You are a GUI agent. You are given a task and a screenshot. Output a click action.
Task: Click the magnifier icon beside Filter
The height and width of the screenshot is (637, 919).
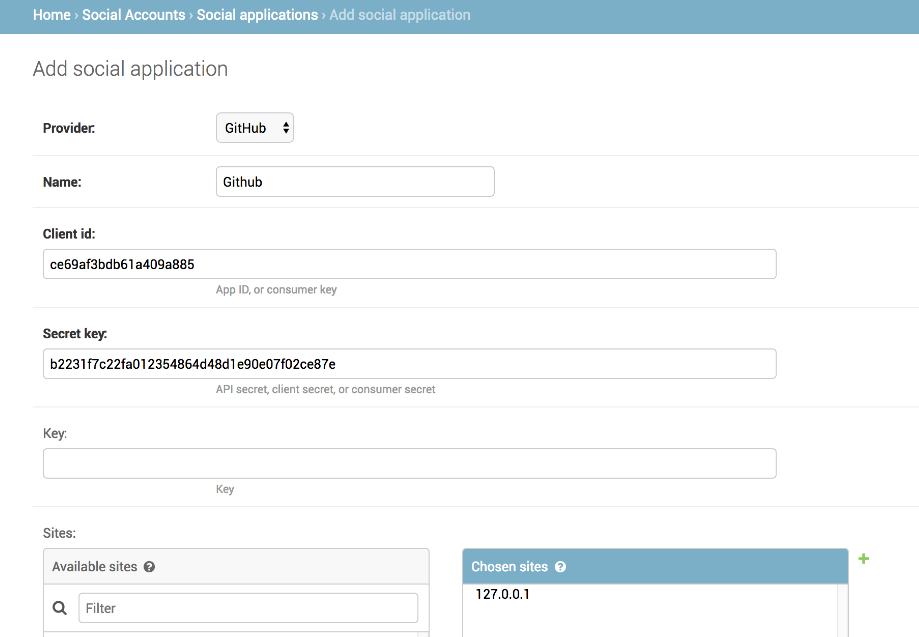60,608
